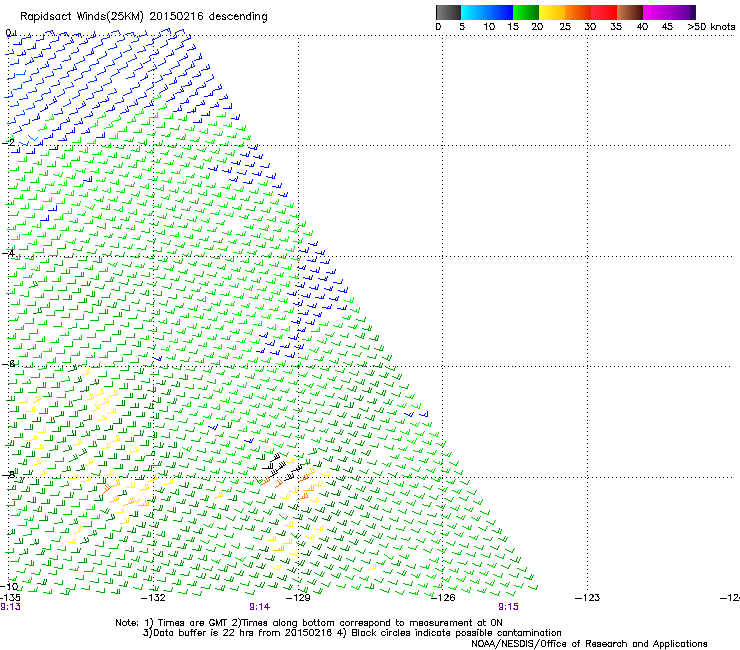Click the purple '9:13' time label

click(10, 607)
